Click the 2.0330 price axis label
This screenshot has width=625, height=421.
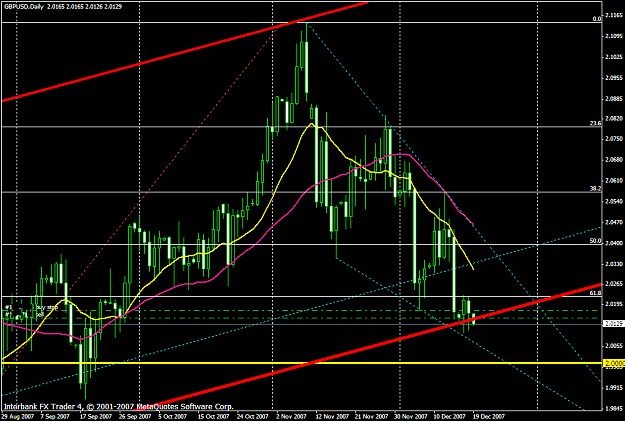pyautogui.click(x=614, y=264)
